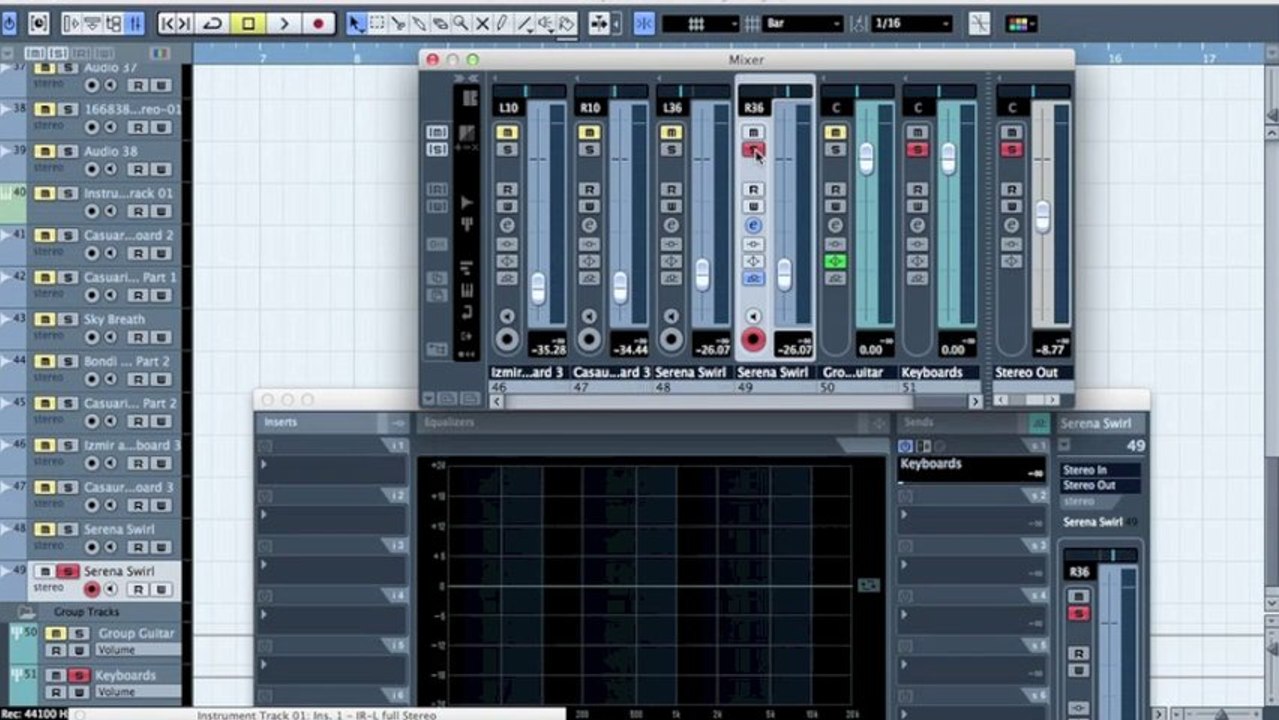This screenshot has height=720, width=1279.
Task: Click the Go to previous marker transport button
Action: click(x=168, y=23)
